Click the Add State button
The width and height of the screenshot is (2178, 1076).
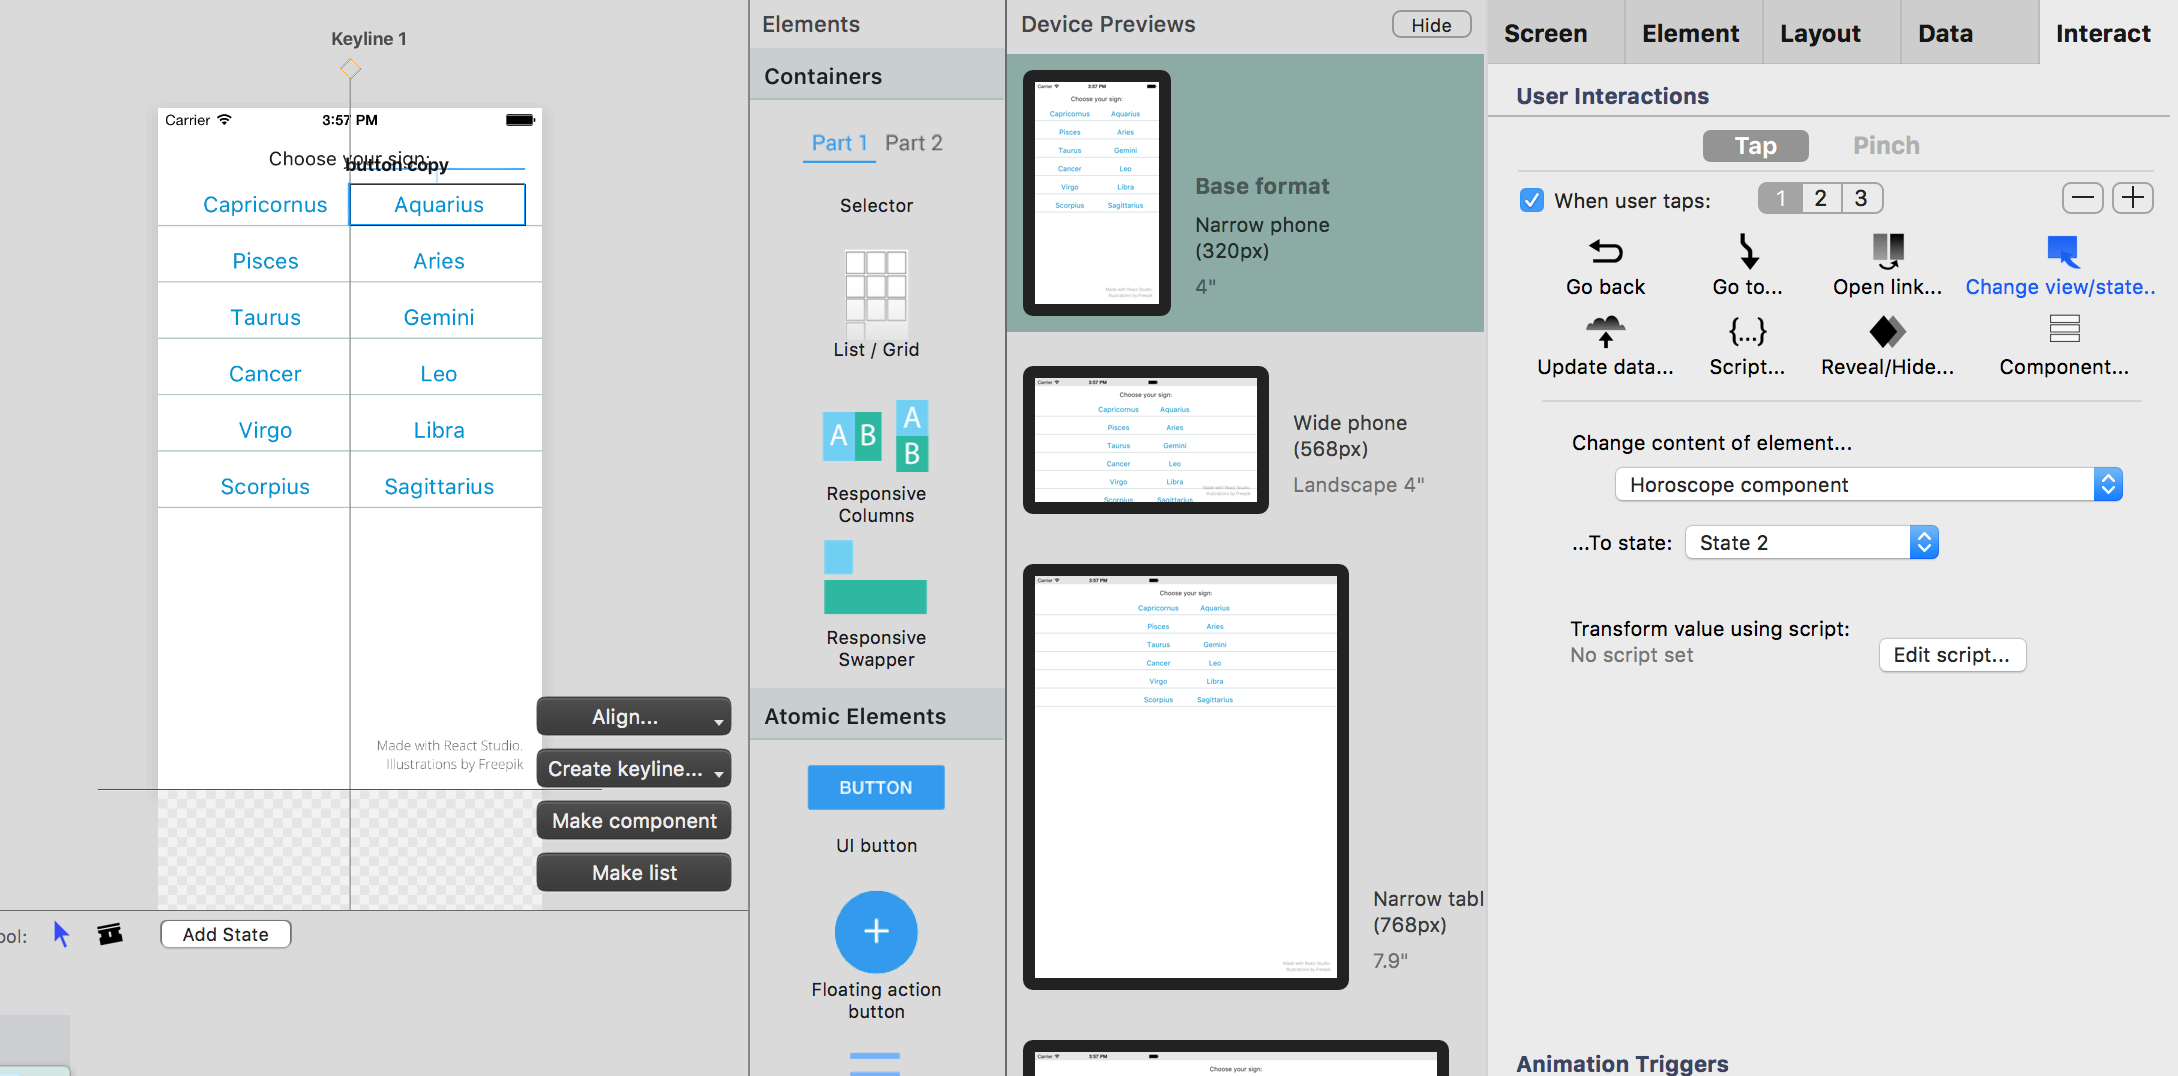point(226,934)
